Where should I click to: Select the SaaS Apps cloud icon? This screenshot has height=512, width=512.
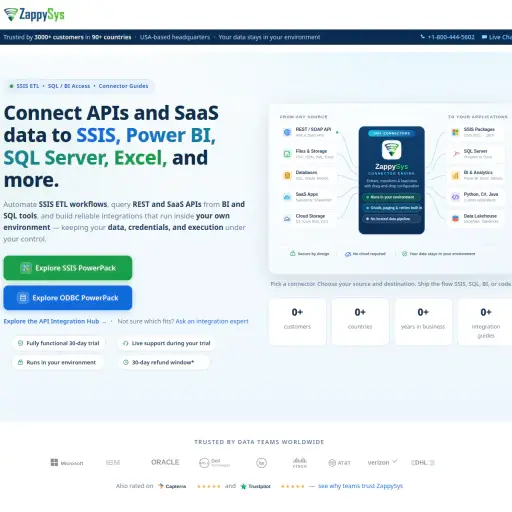(x=287, y=197)
